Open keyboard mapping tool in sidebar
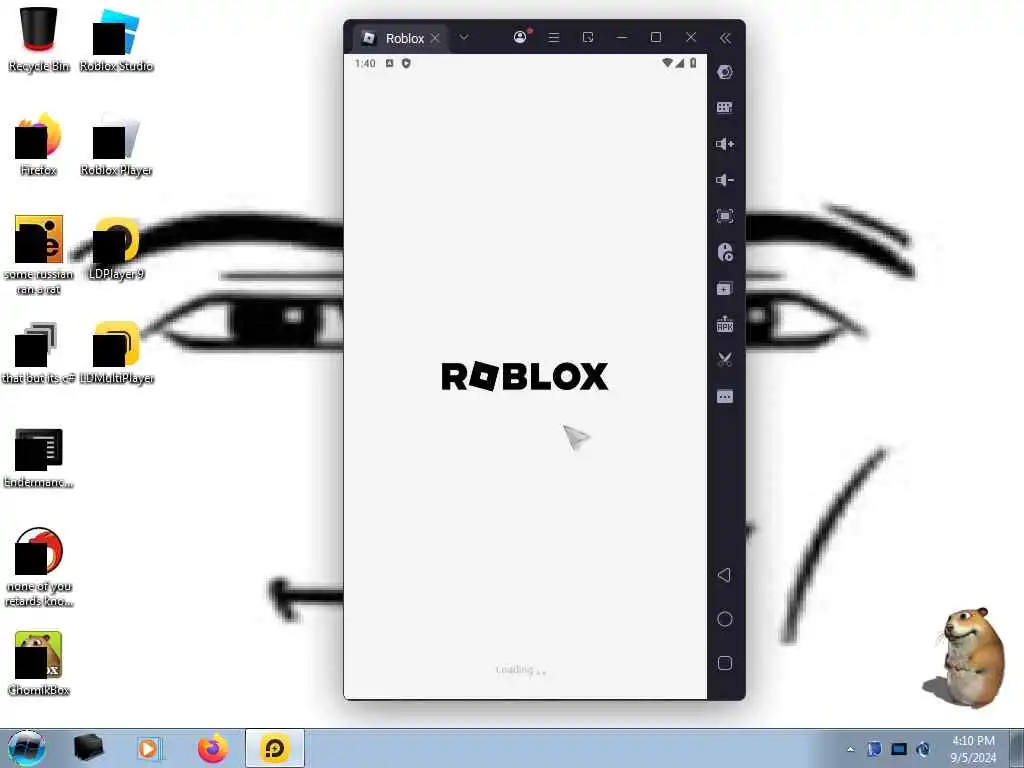 725,108
